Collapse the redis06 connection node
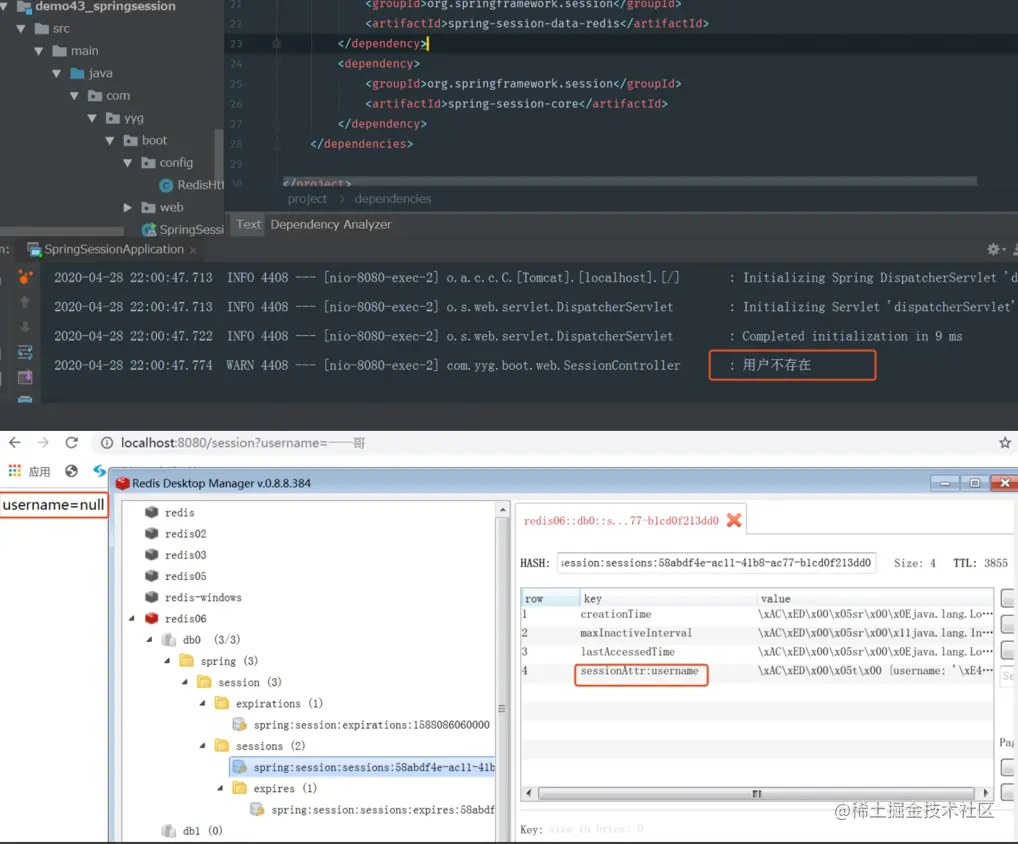The height and width of the screenshot is (844, 1018). (132, 619)
